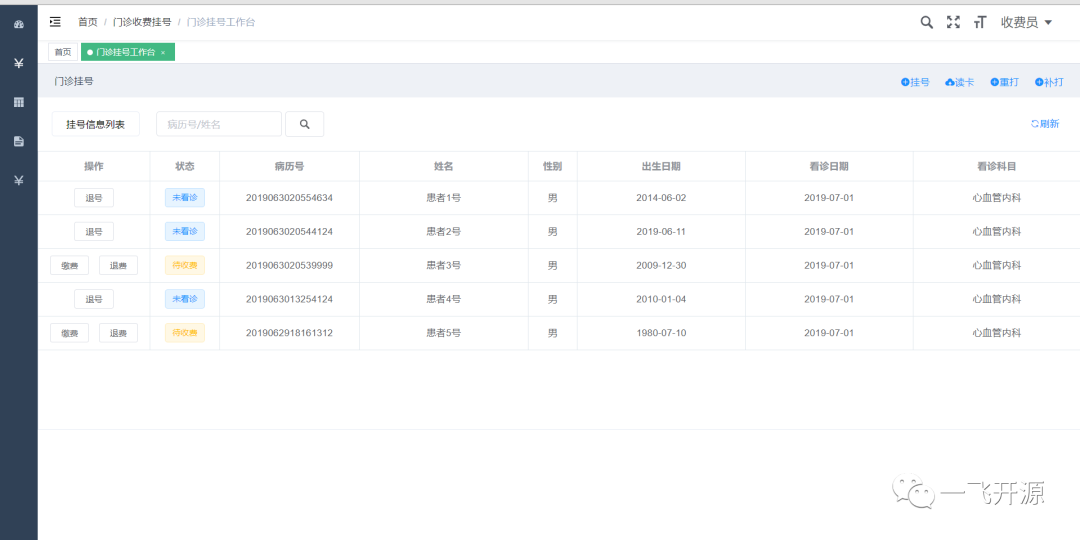
Task: Open the font size icon in header
Action: point(980,22)
